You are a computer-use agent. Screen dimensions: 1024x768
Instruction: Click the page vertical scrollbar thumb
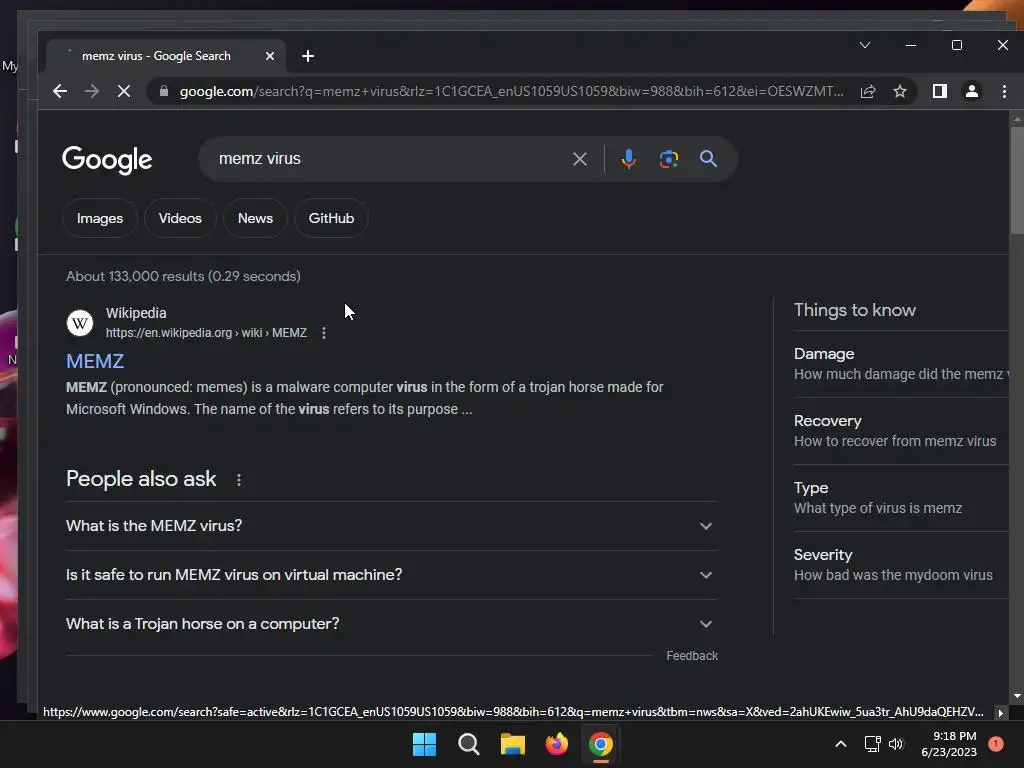pyautogui.click(x=1017, y=180)
